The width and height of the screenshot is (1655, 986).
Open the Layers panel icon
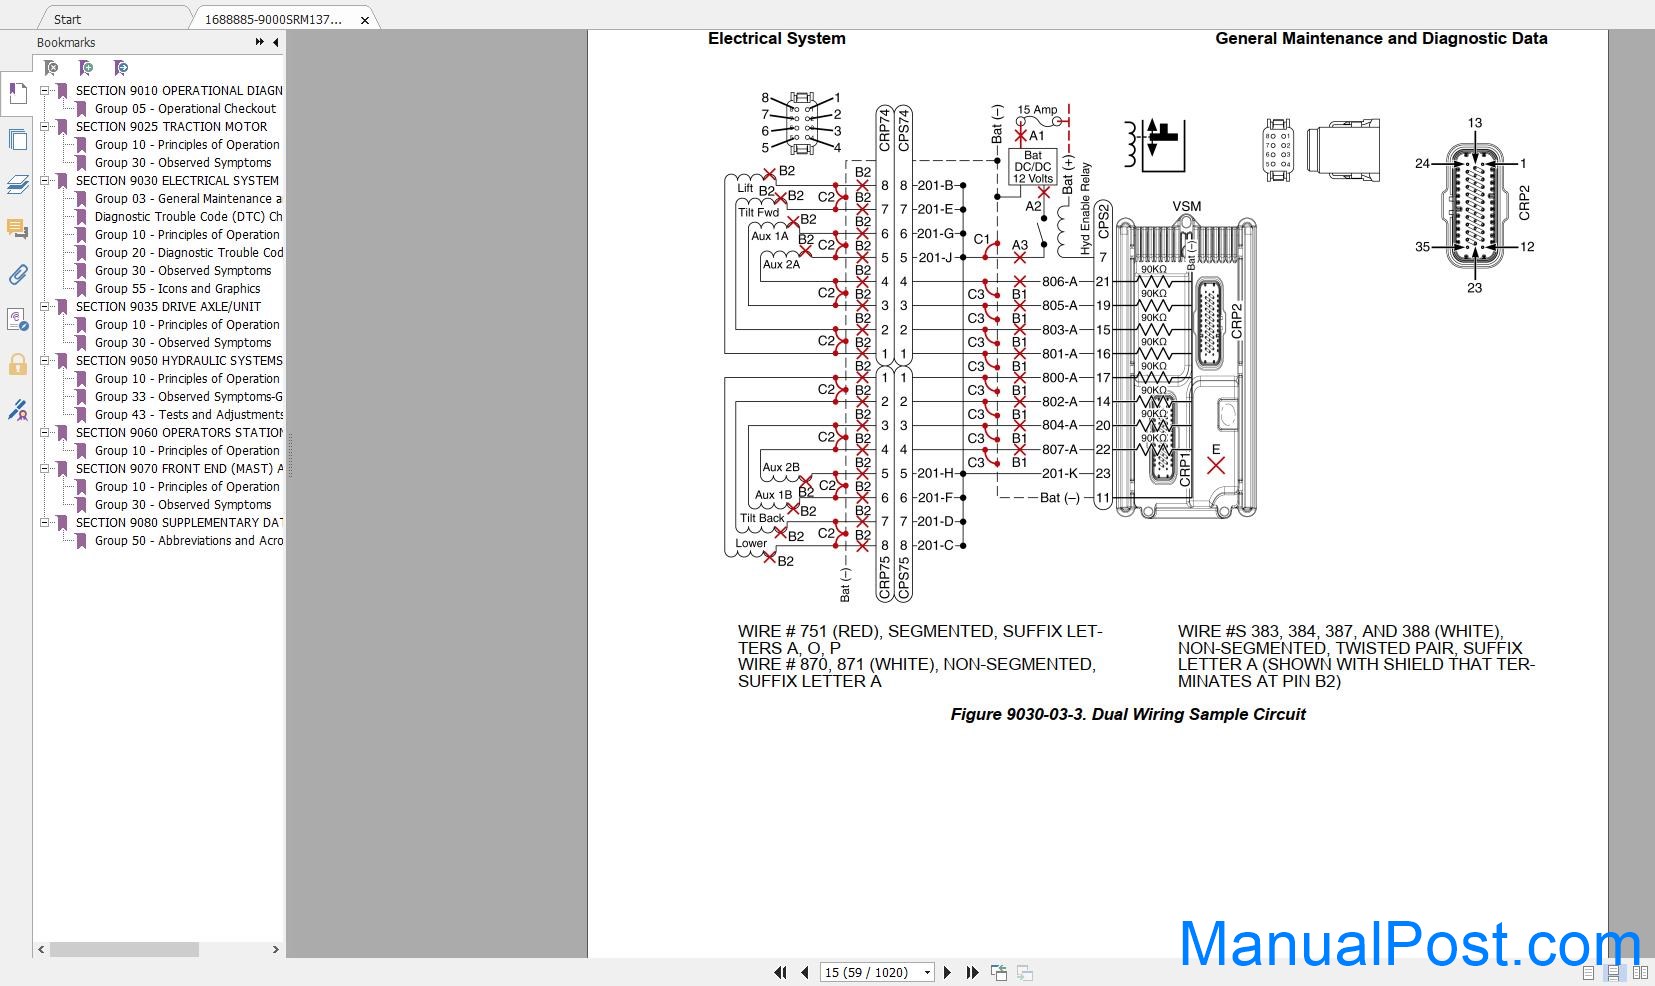click(x=17, y=185)
